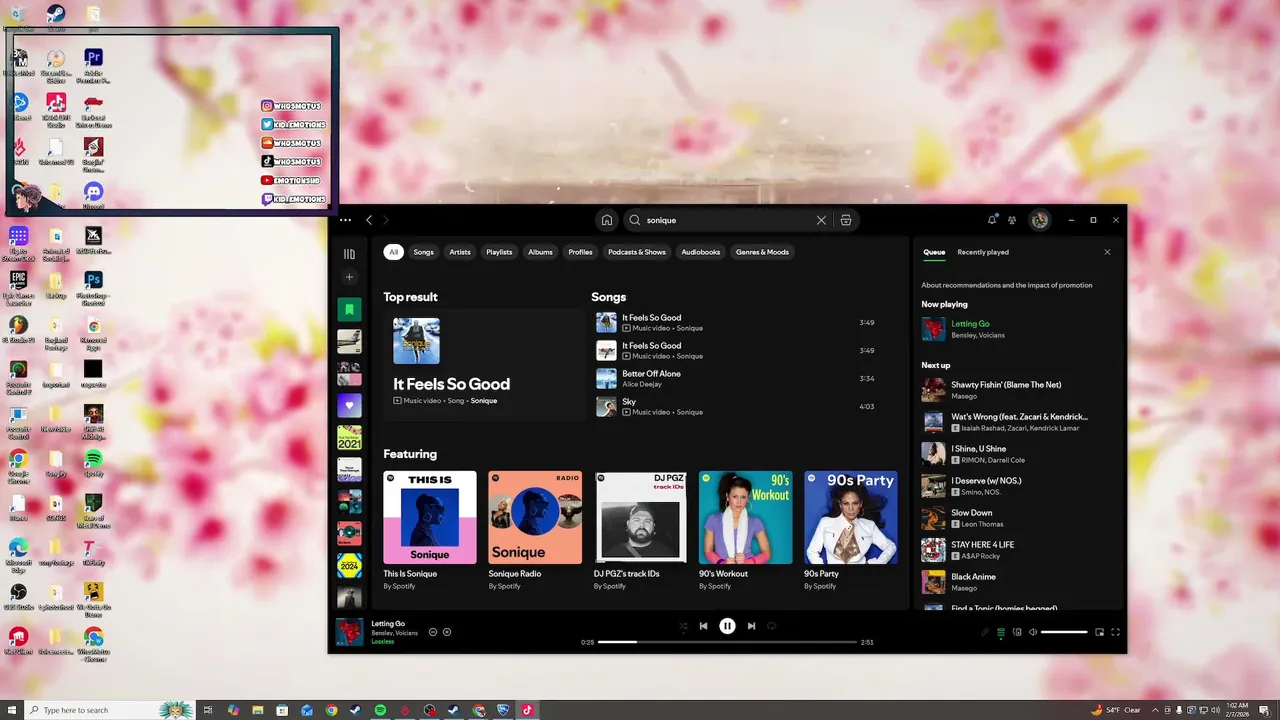Seek on the song progress bar
Image resolution: width=1280 pixels, height=720 pixels.
click(x=727, y=642)
